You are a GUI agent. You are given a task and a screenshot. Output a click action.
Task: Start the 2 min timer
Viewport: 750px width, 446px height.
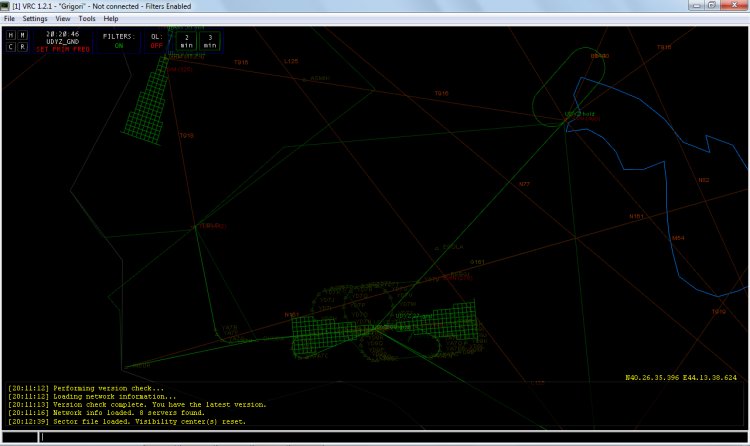[187, 41]
